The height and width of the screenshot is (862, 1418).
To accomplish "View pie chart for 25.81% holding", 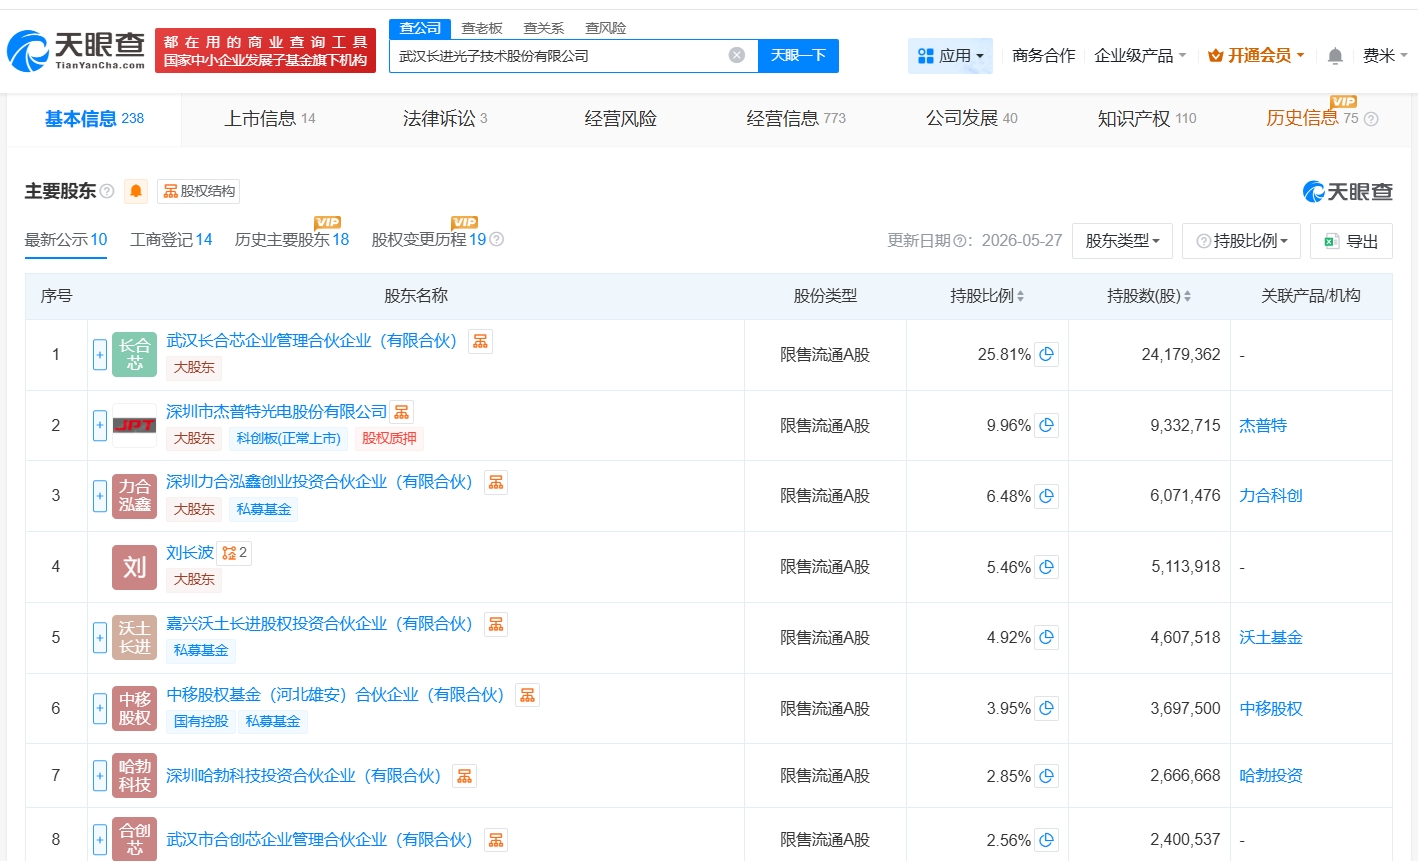I will point(1047,355).
